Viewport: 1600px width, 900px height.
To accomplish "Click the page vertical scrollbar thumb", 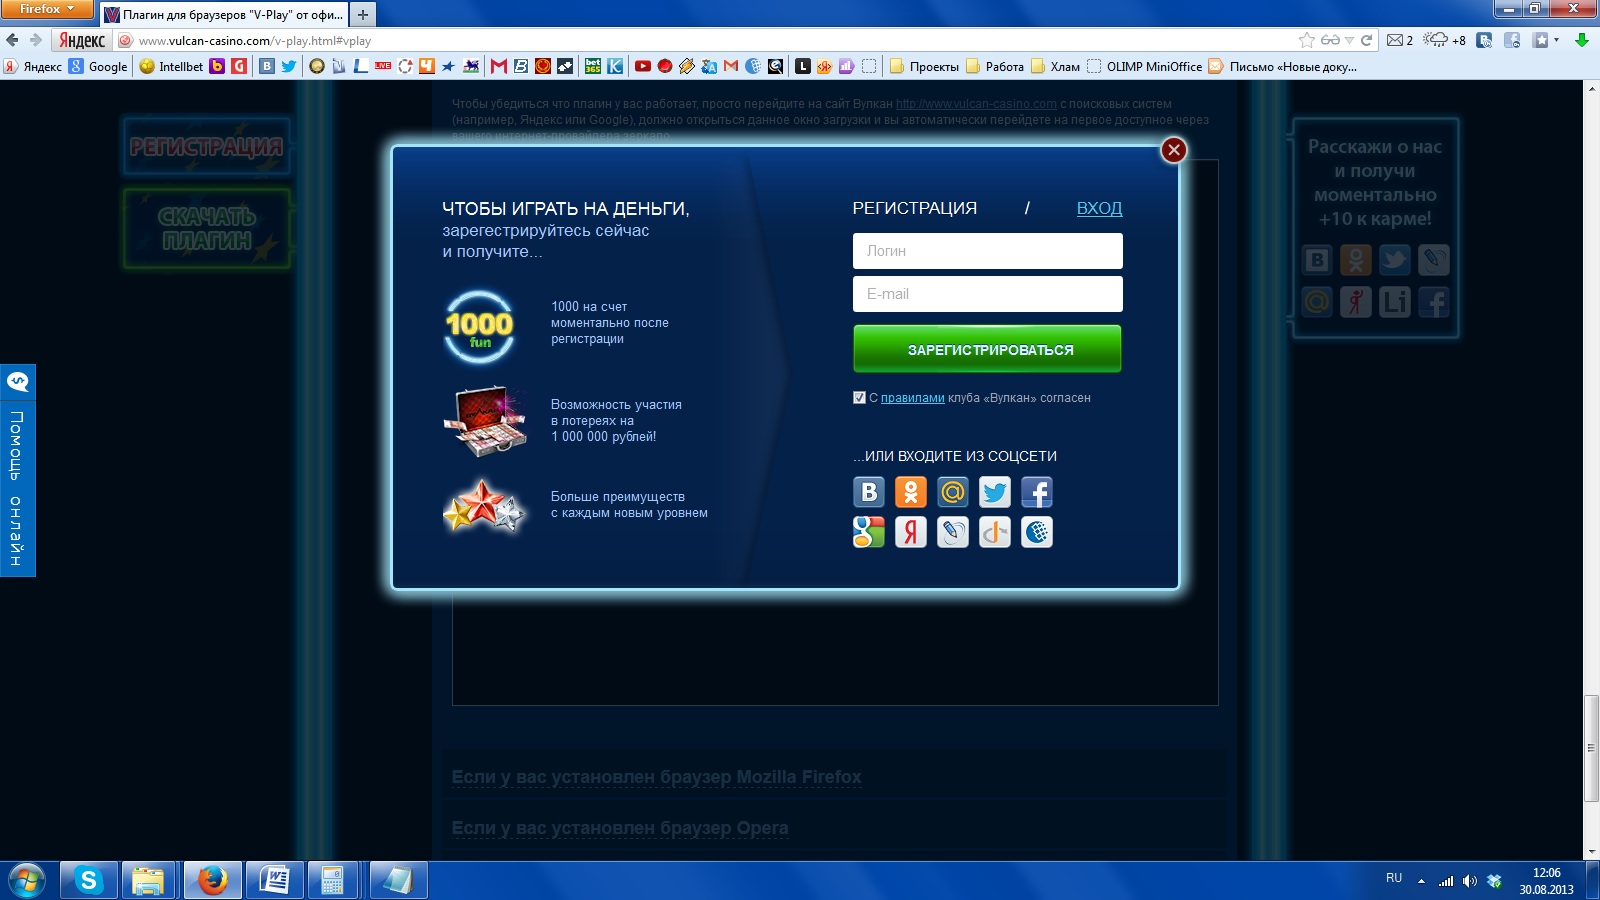I will (1591, 747).
